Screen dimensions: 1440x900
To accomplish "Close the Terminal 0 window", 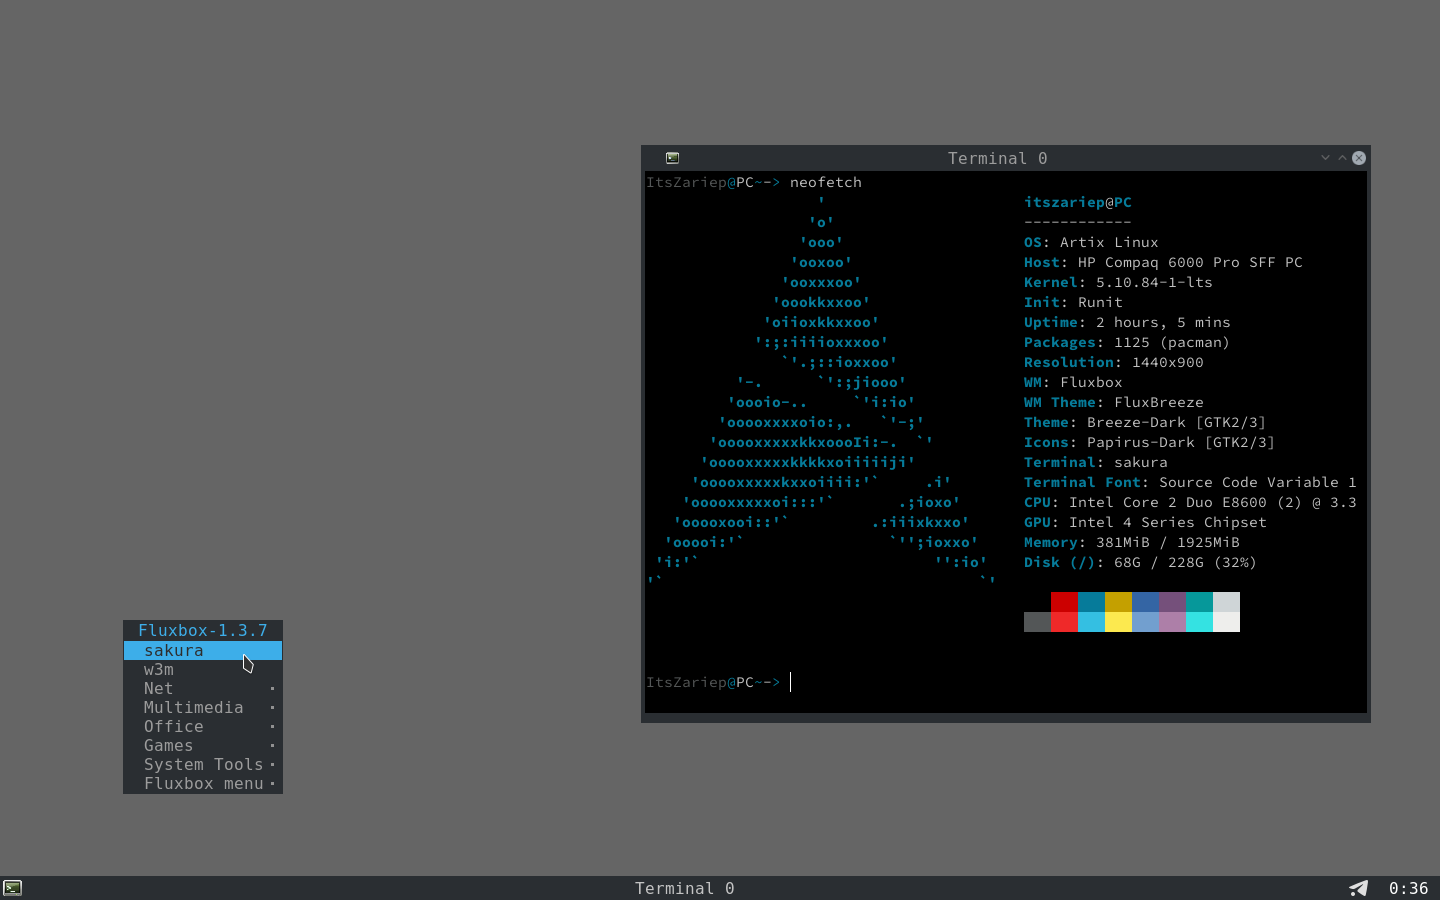I will tap(1359, 158).
